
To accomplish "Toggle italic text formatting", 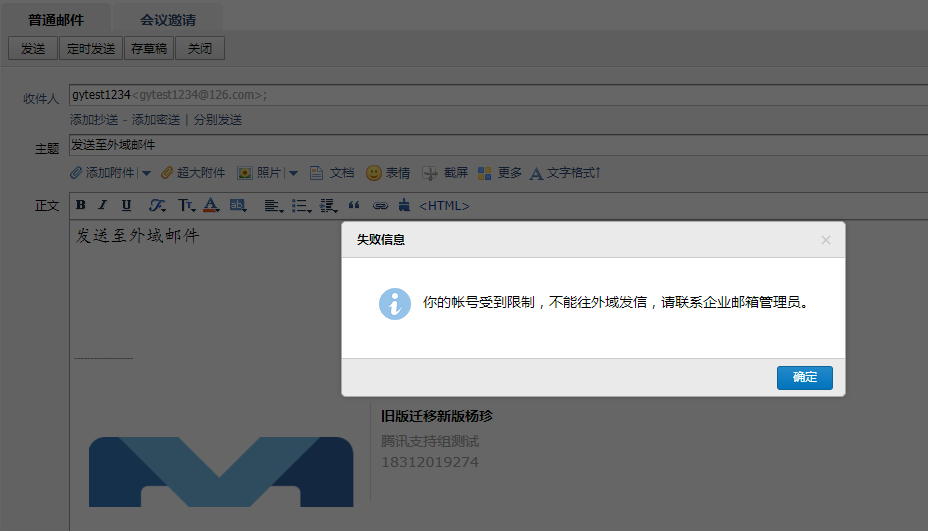I will click(102, 206).
